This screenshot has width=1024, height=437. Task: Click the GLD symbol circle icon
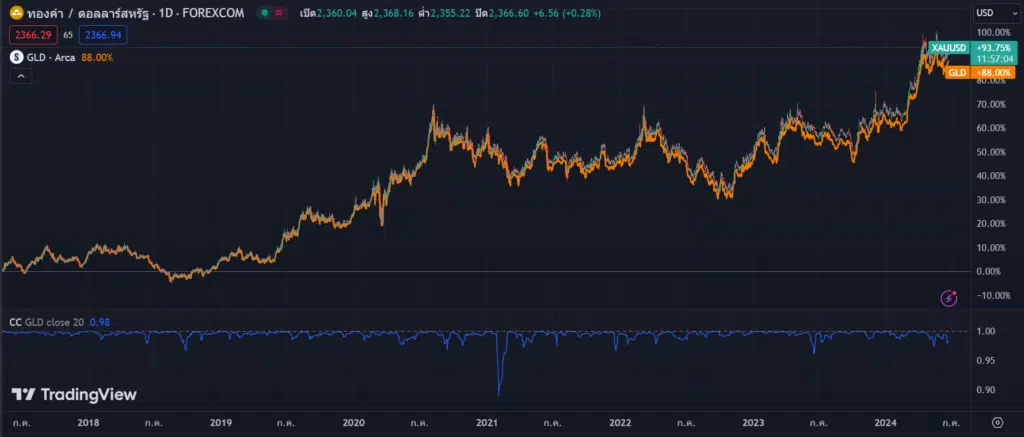[x=16, y=57]
